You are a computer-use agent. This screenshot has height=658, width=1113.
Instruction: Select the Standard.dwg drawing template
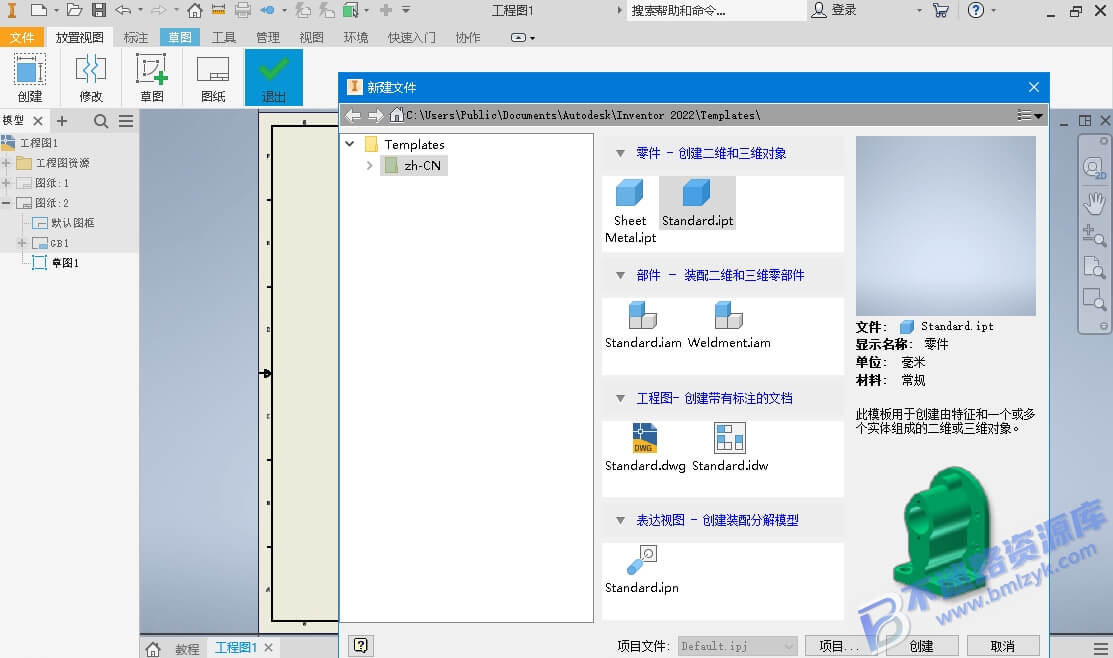click(645, 447)
